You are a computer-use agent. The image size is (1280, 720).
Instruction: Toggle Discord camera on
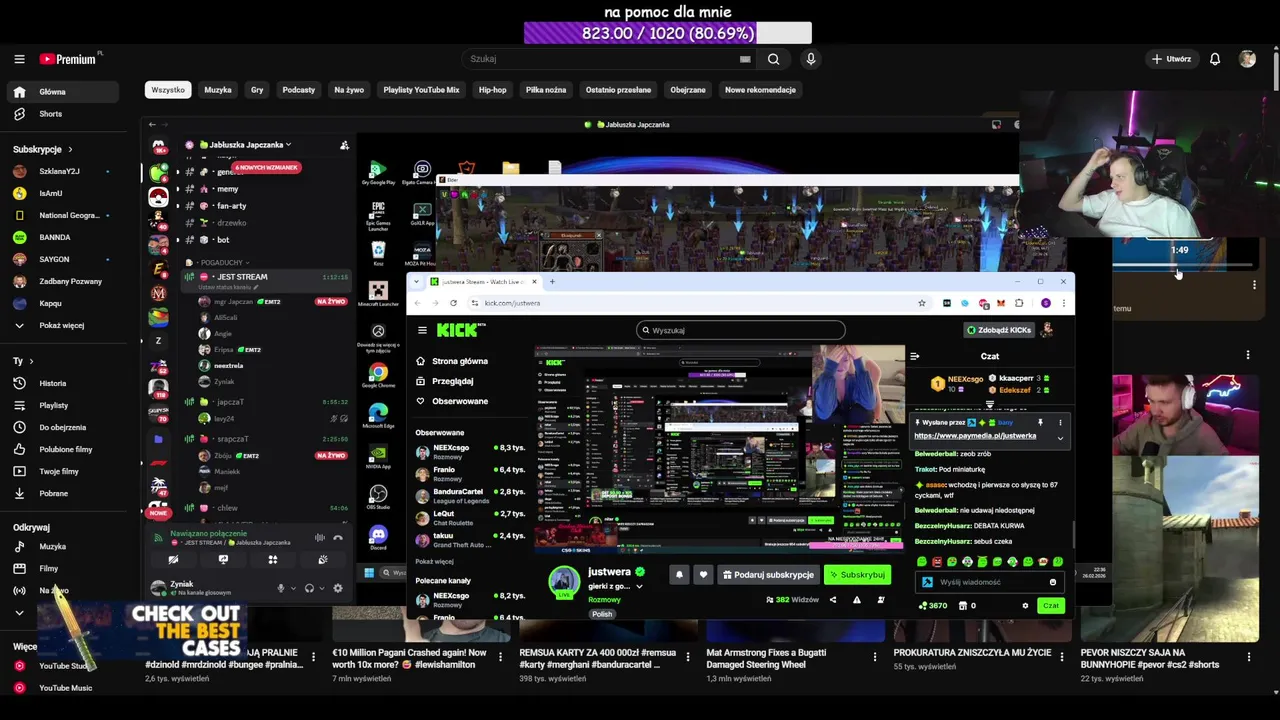(x=173, y=560)
